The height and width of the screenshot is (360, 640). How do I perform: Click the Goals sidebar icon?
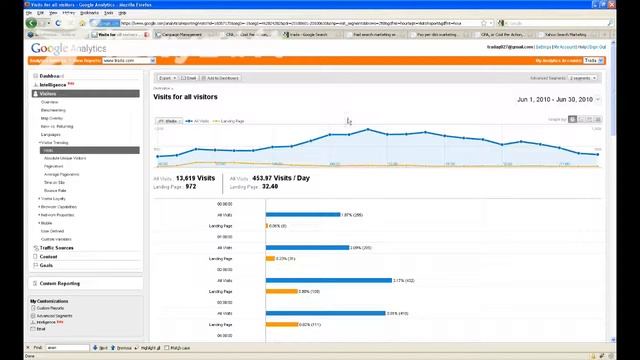coord(36,265)
